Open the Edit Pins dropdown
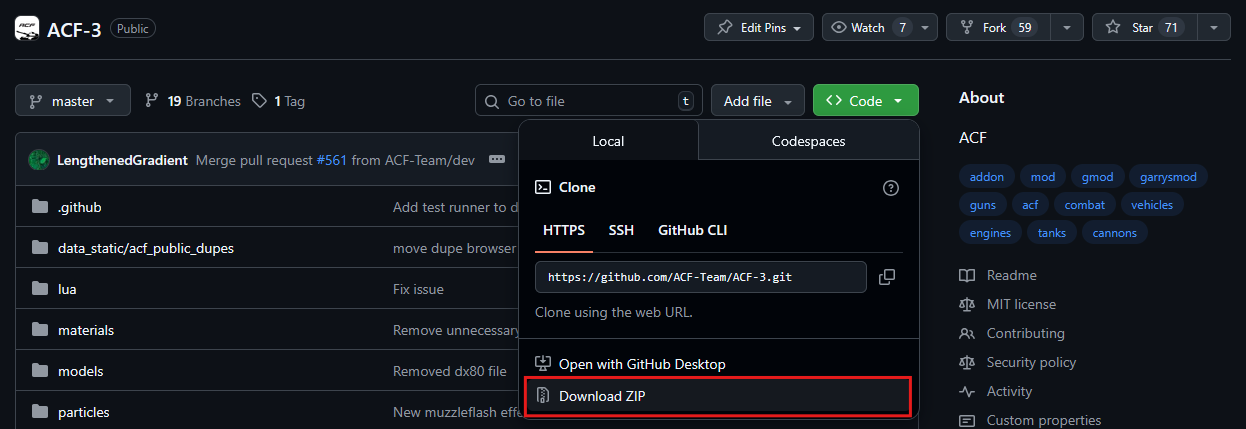 759,28
